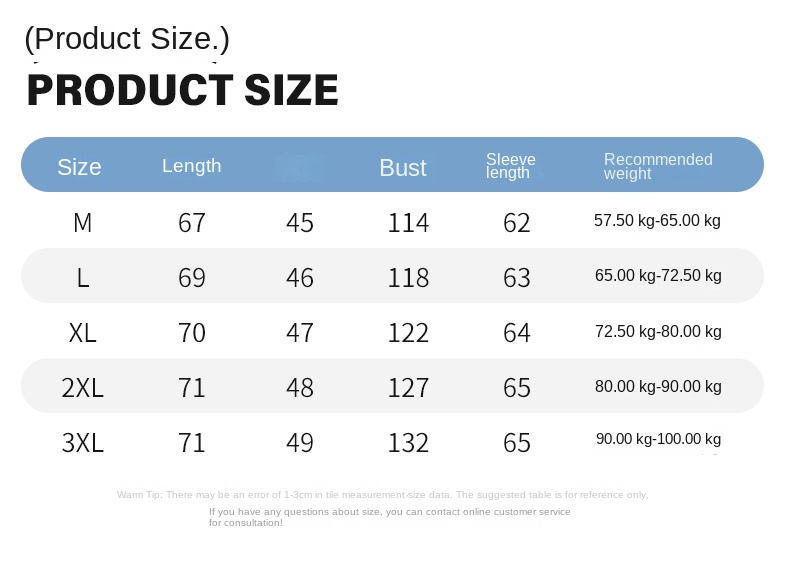Image resolution: width=790 pixels, height=576 pixels.
Task: Click the Warm Tip measurement note
Action: point(382,495)
